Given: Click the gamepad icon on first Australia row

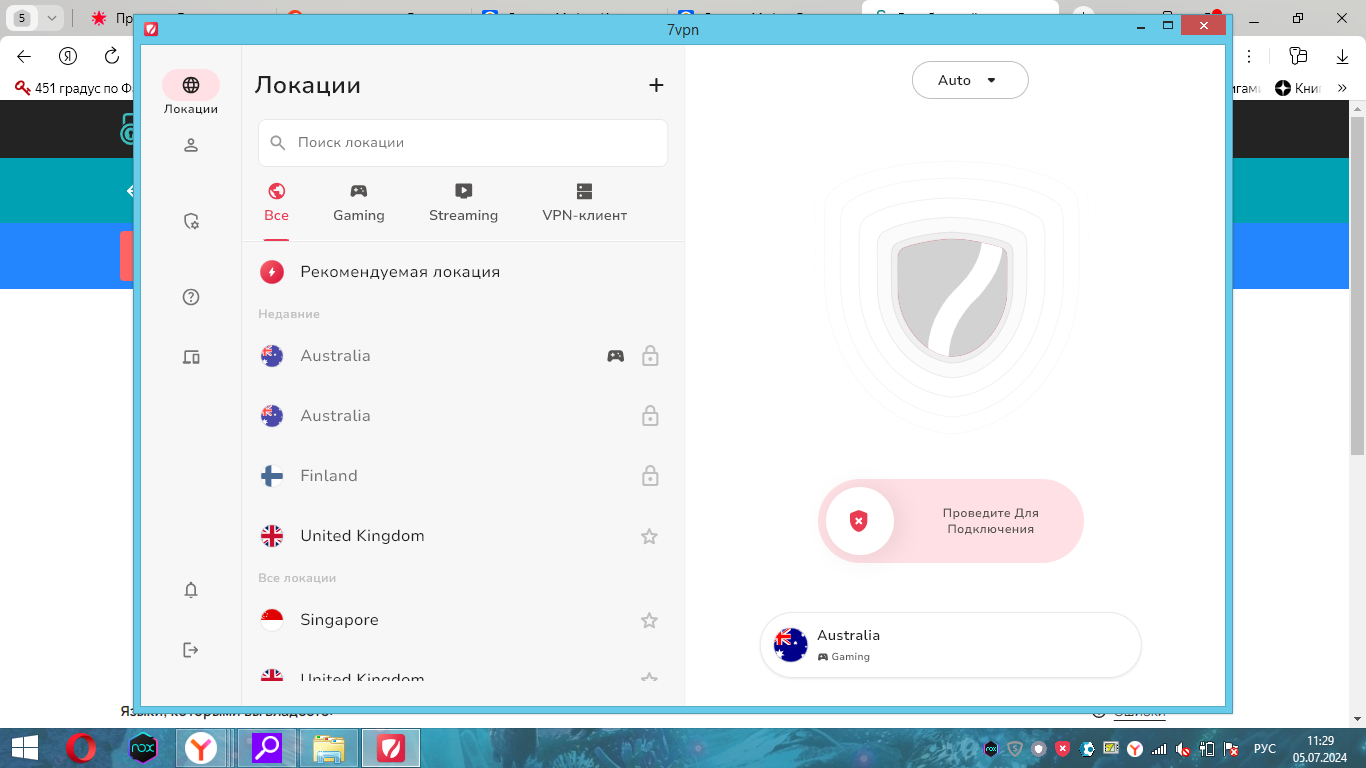Looking at the screenshot, I should tap(616, 355).
